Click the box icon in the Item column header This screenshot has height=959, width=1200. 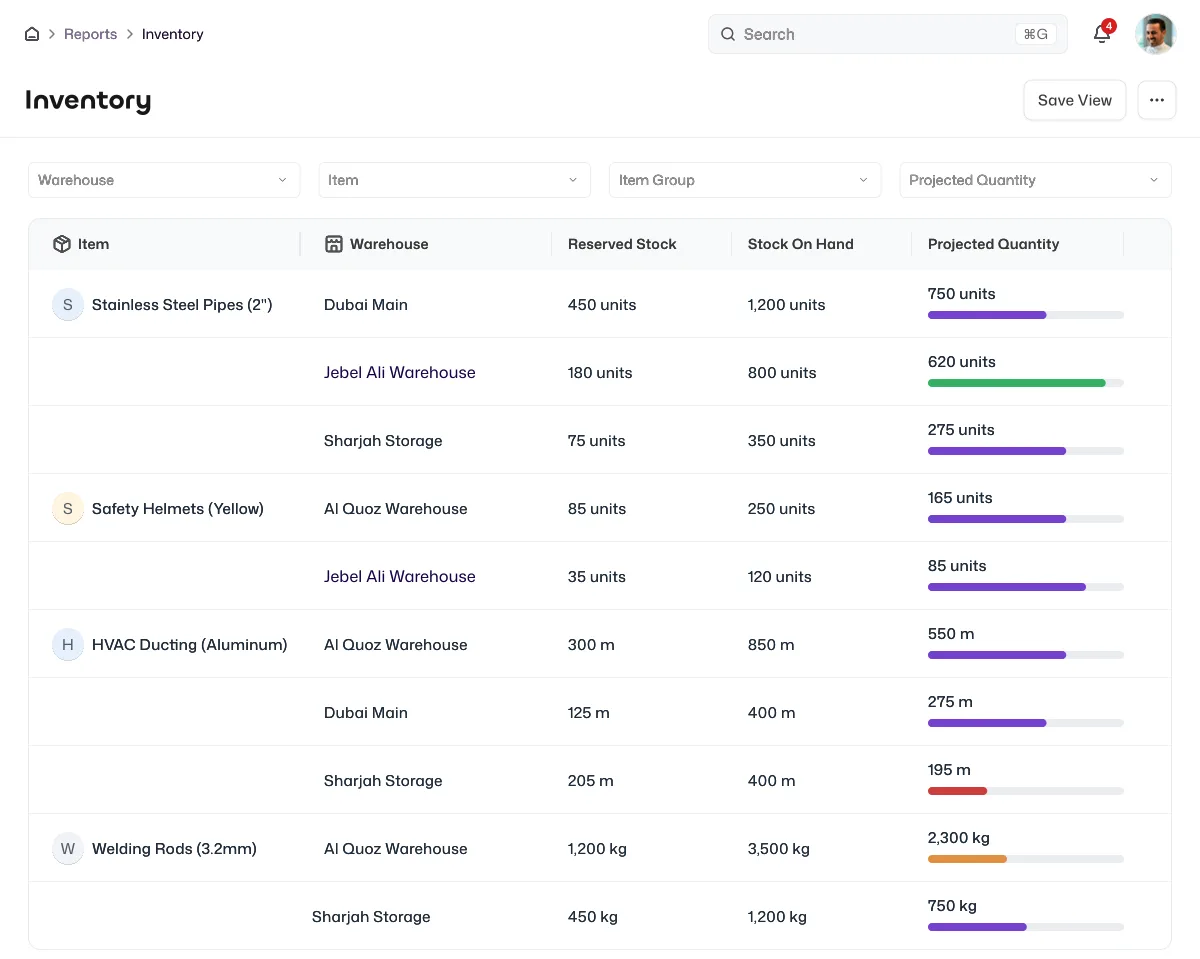62,244
